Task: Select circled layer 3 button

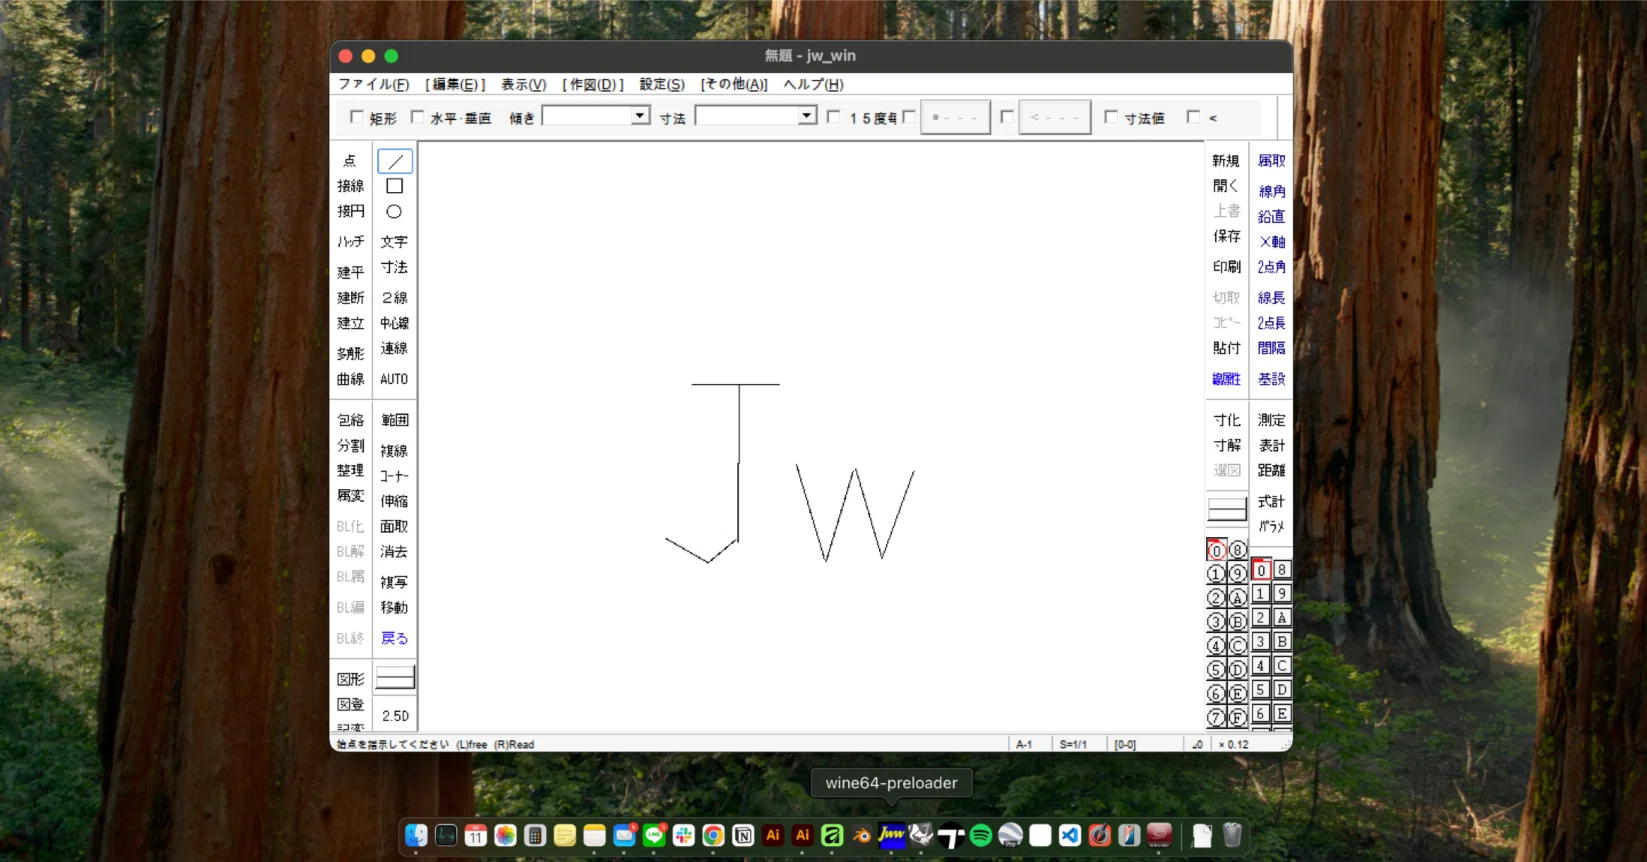Action: click(1216, 622)
